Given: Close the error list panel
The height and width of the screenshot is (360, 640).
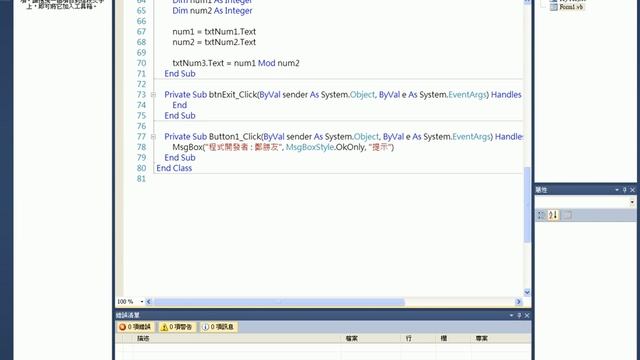Looking at the screenshot, I should click(x=527, y=316).
